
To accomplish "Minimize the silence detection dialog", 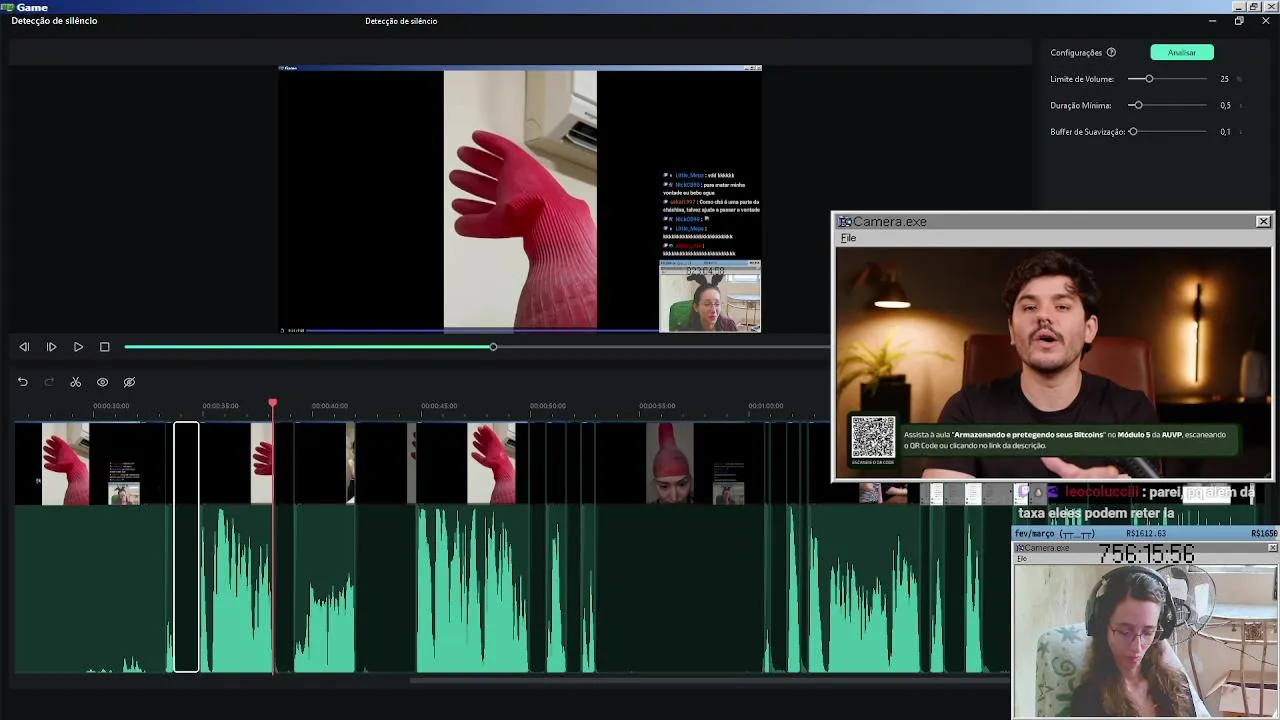I will pyautogui.click(x=1212, y=21).
